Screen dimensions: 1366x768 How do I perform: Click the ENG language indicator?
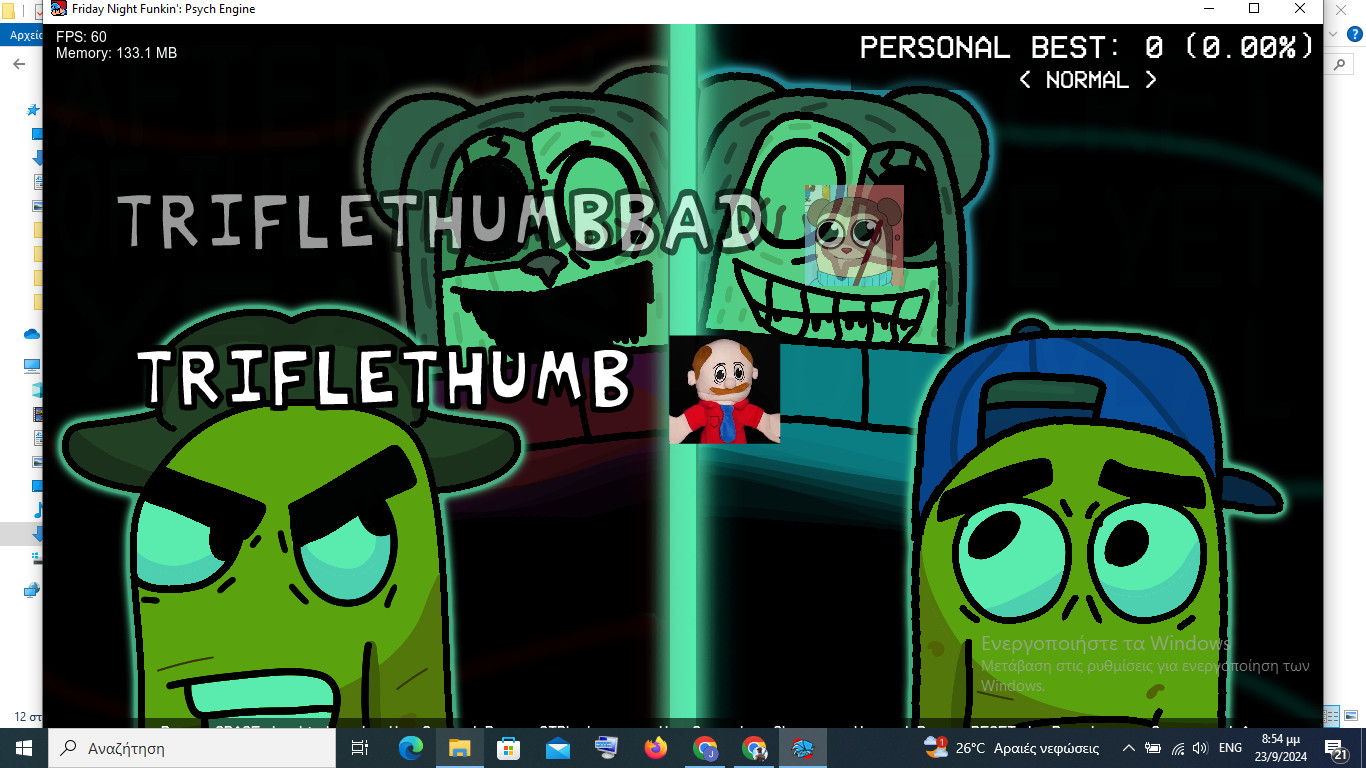tap(1230, 748)
